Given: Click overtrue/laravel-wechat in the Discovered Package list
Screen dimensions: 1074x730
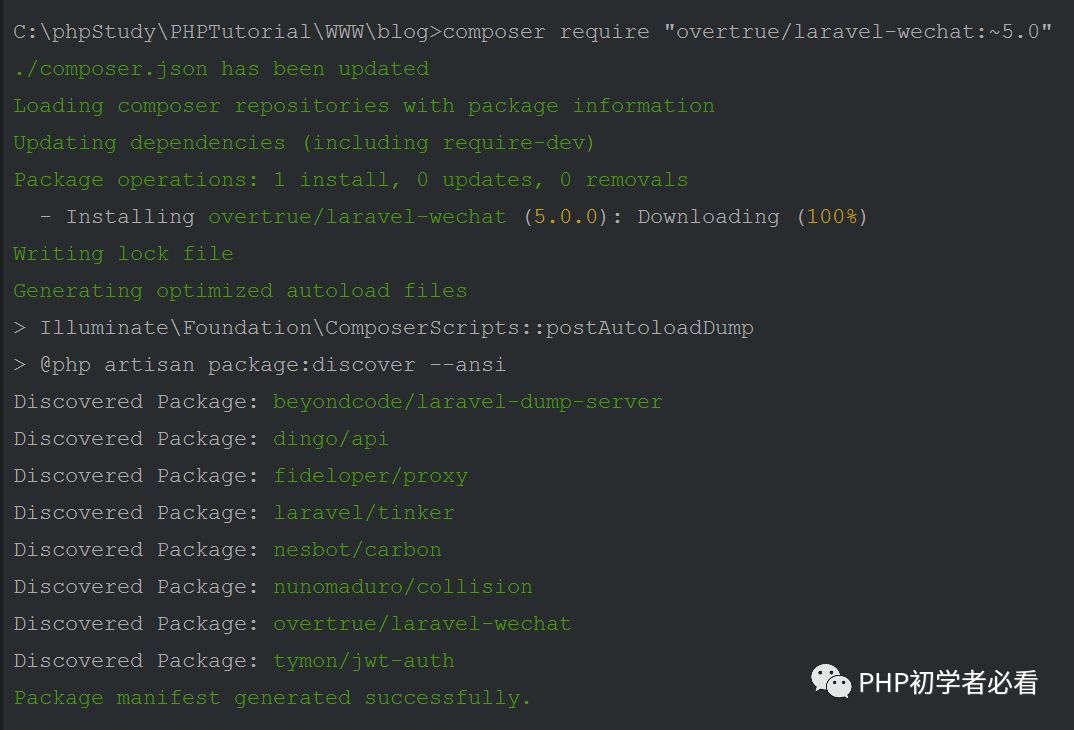Looking at the screenshot, I should click(x=422, y=624).
